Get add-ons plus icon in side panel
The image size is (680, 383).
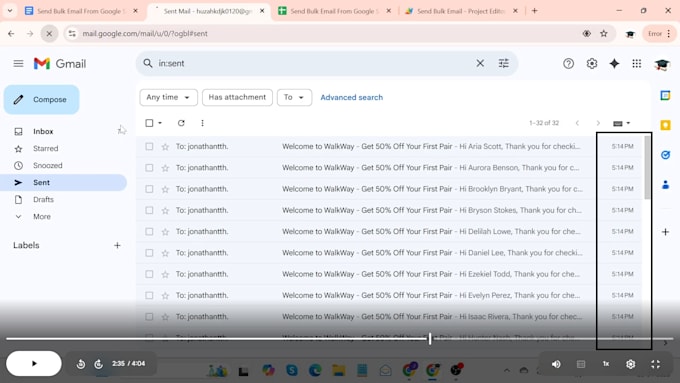[x=665, y=232]
